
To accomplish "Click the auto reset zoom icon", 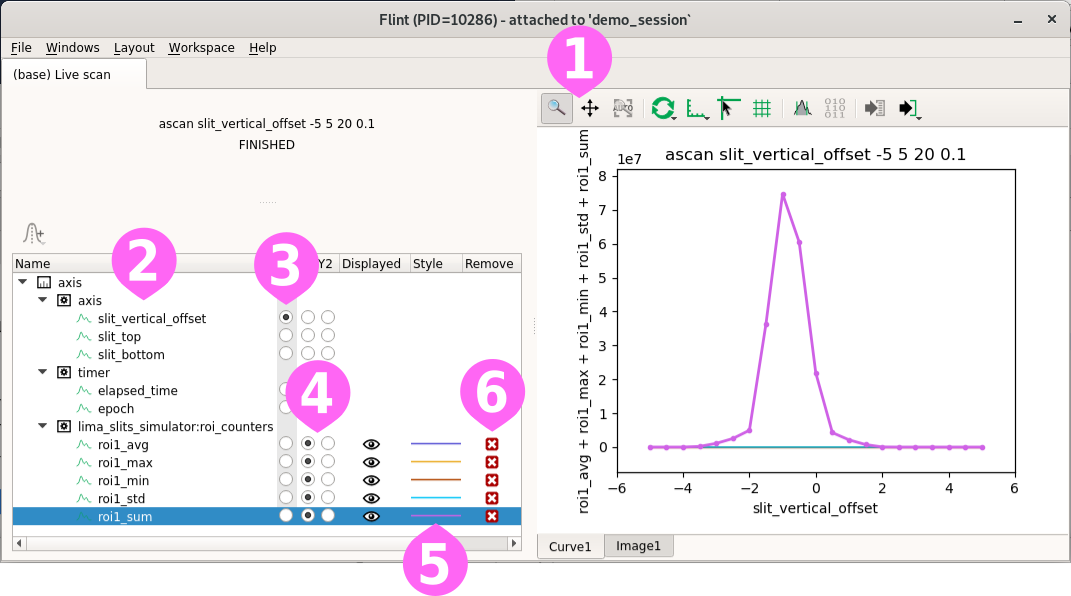I will [623, 108].
